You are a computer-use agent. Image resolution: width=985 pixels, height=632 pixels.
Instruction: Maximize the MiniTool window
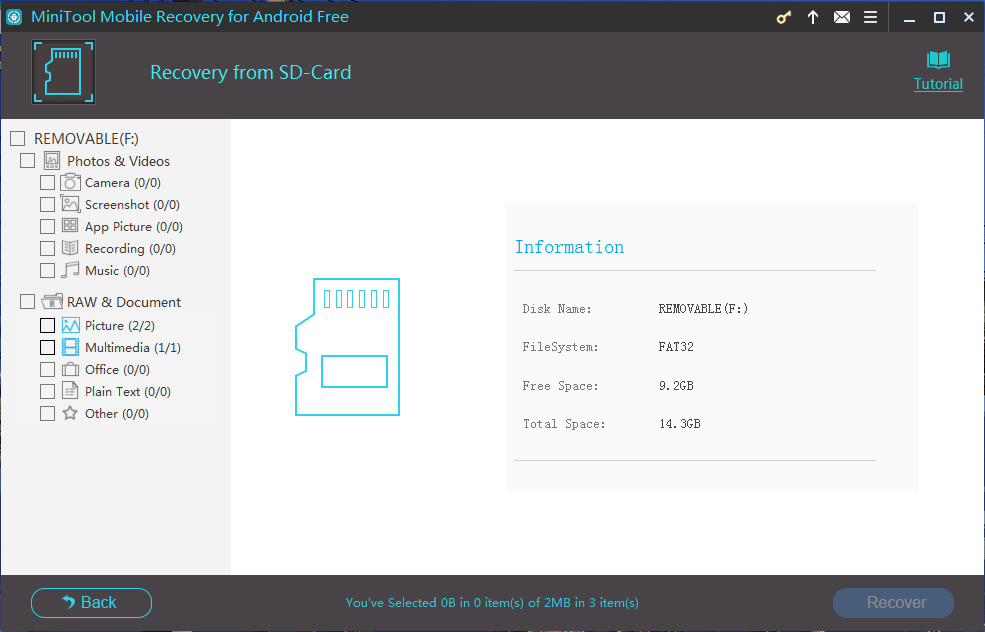[939, 18]
